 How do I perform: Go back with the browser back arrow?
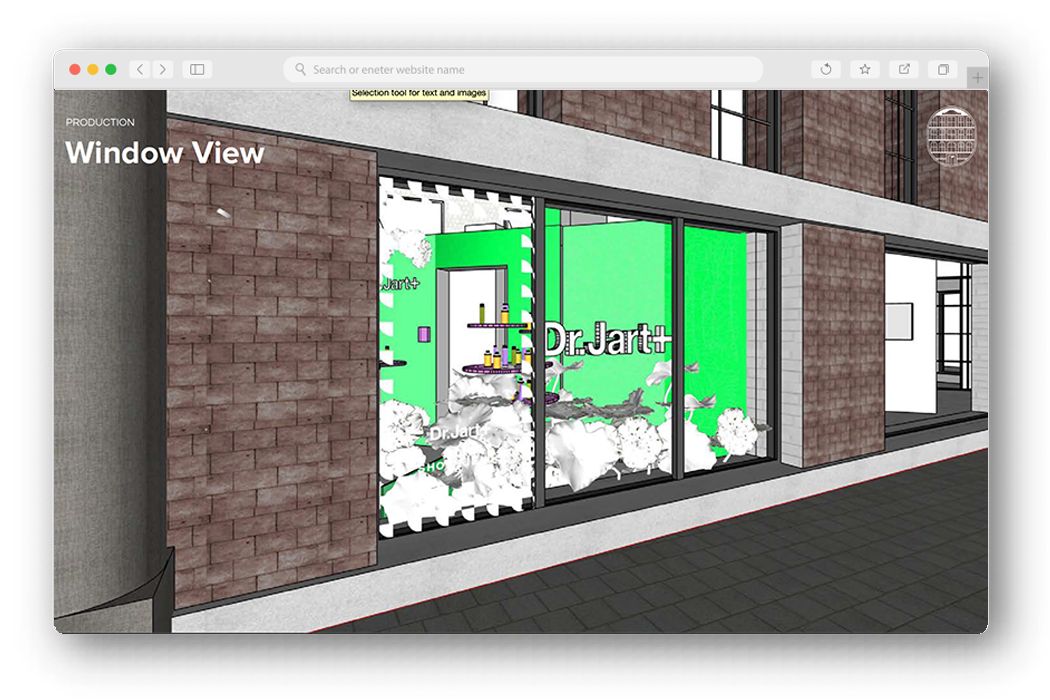coord(139,70)
